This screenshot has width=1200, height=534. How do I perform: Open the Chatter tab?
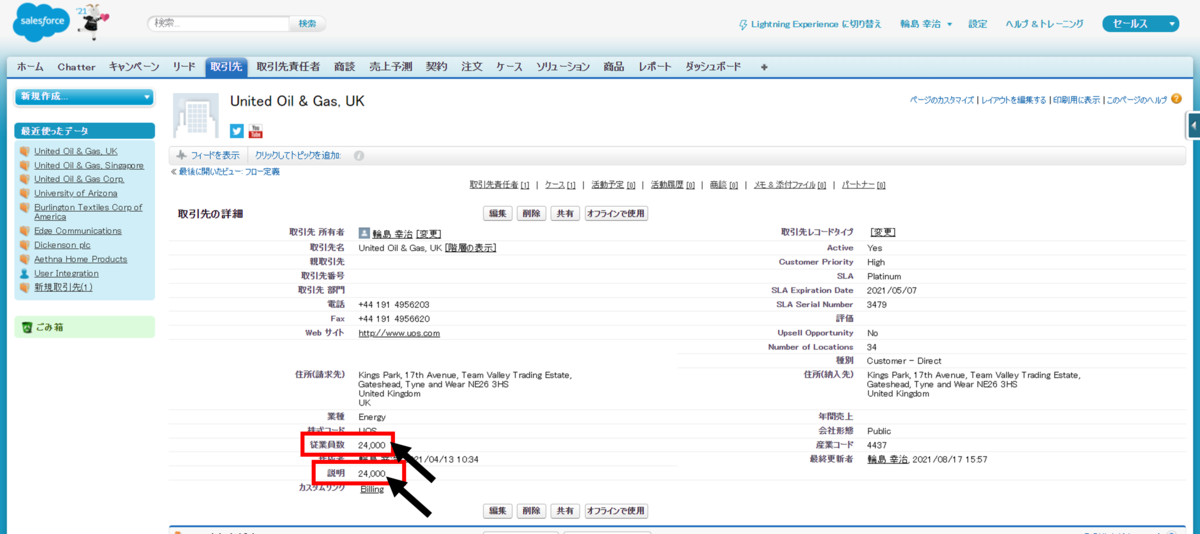[76, 67]
